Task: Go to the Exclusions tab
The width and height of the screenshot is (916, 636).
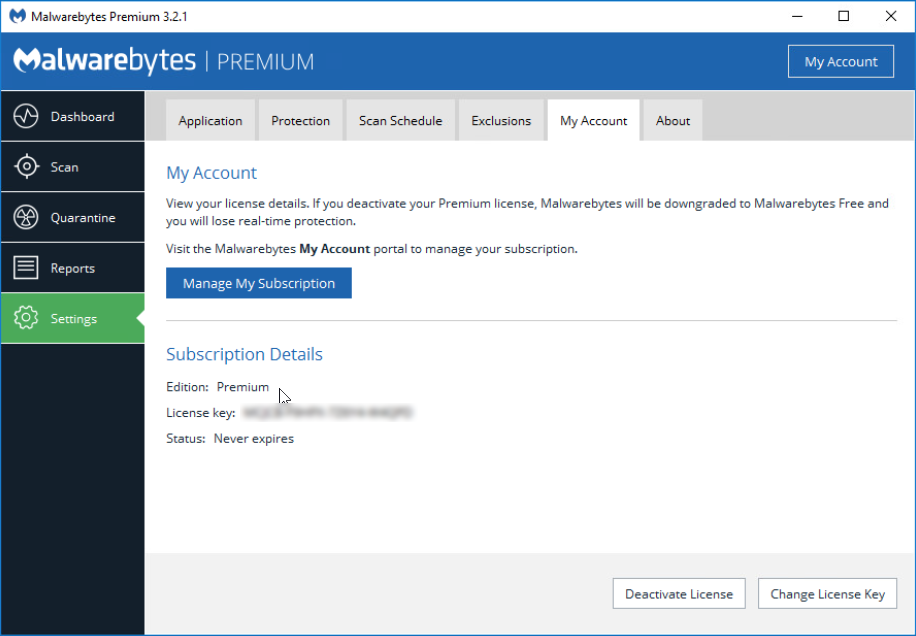Action: tap(501, 120)
